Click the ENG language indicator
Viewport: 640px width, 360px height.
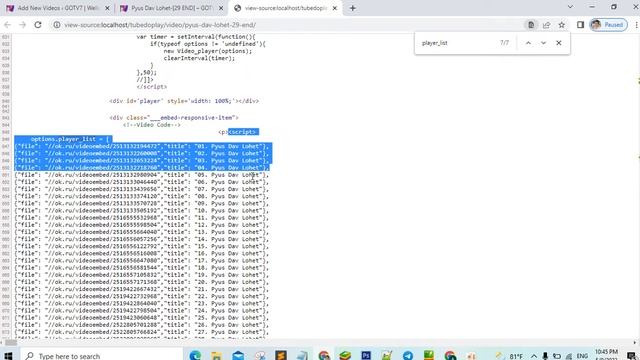tap(582, 356)
